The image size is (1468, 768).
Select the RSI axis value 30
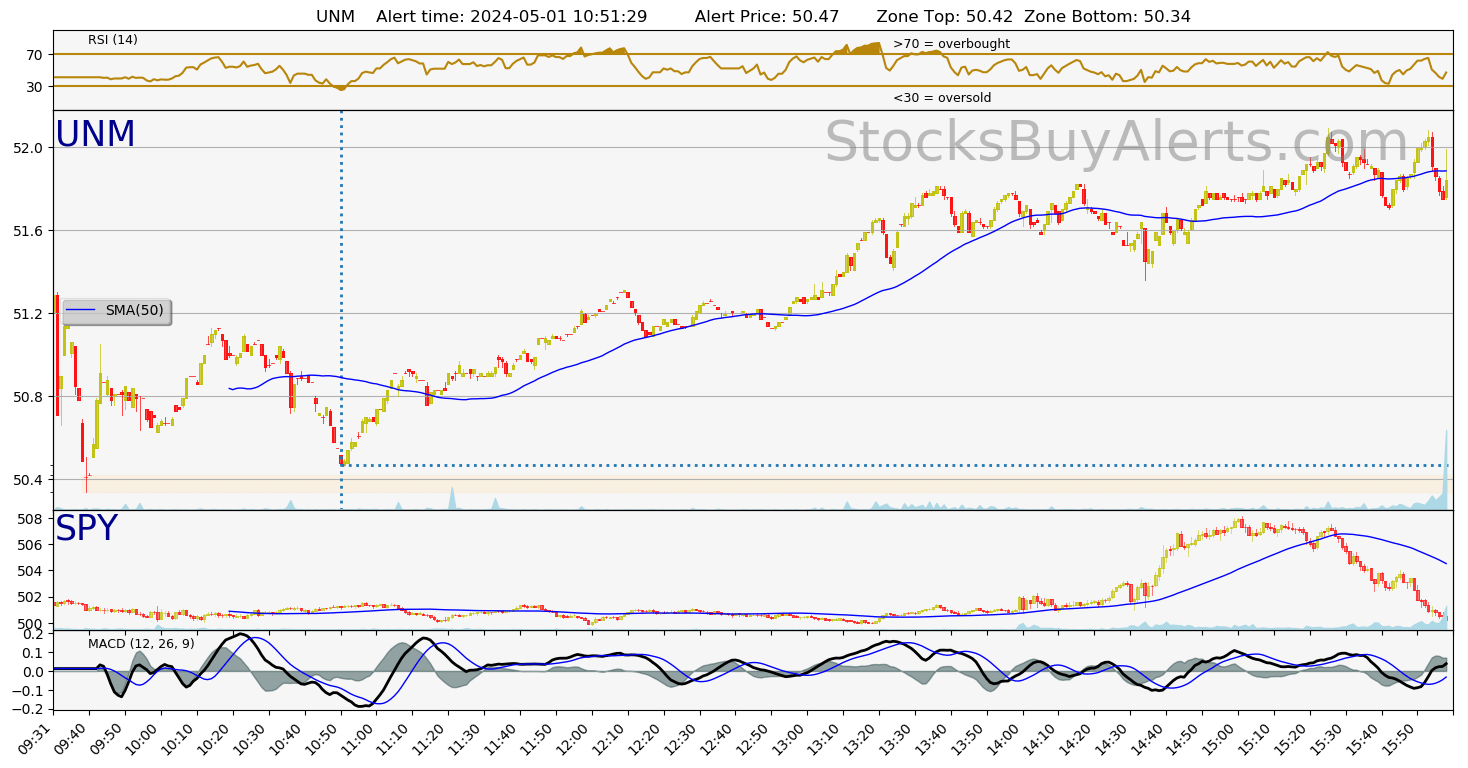click(34, 87)
